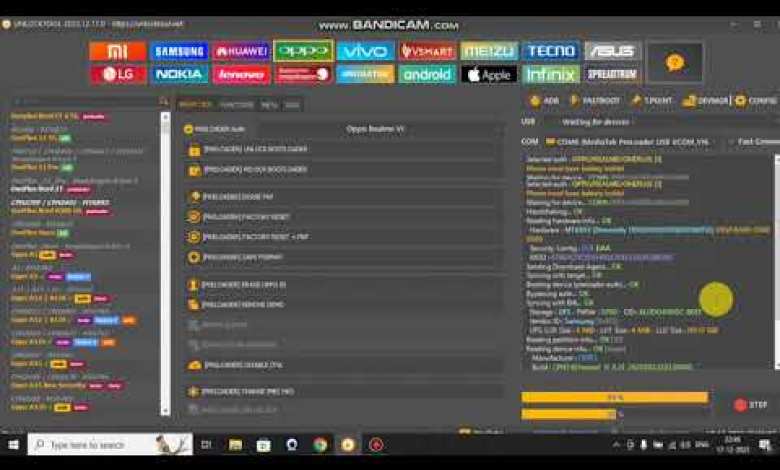Click the upper yellow progress bar

click(x=615, y=397)
